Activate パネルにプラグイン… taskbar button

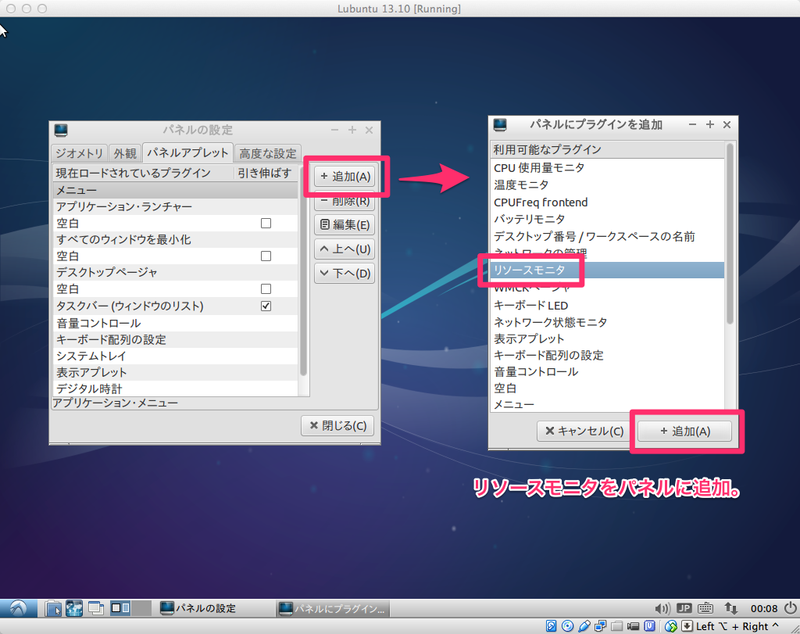(x=333, y=608)
